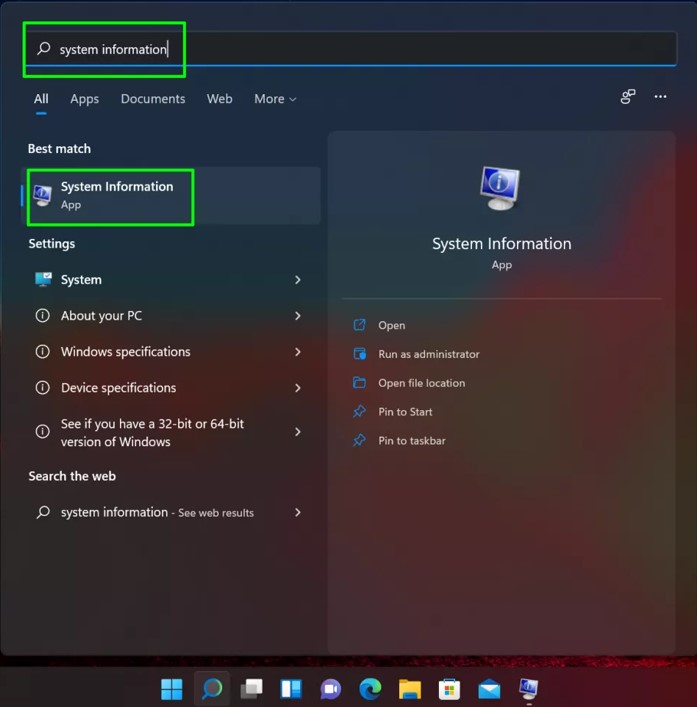Switch to the All tab
Viewport: 697px width, 707px height.
pos(41,99)
